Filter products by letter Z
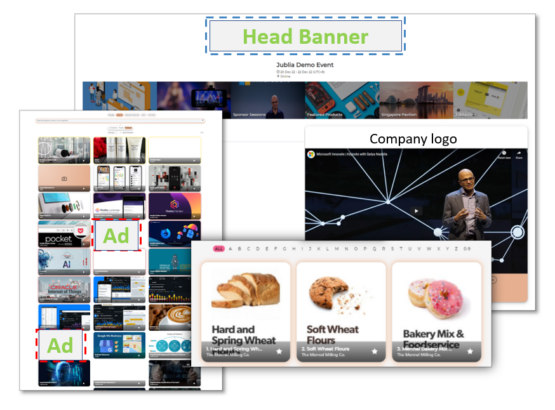Screen dimensions: 555x410 pyautogui.click(x=456, y=249)
